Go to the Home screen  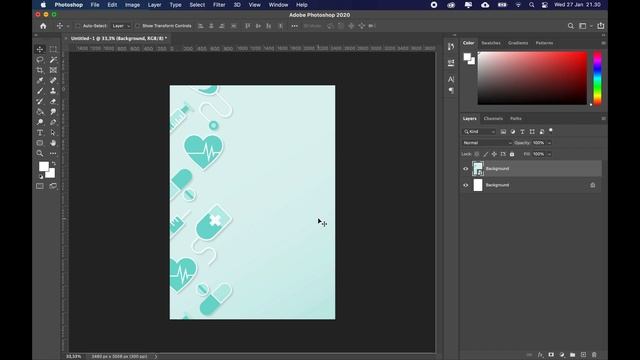click(43, 26)
